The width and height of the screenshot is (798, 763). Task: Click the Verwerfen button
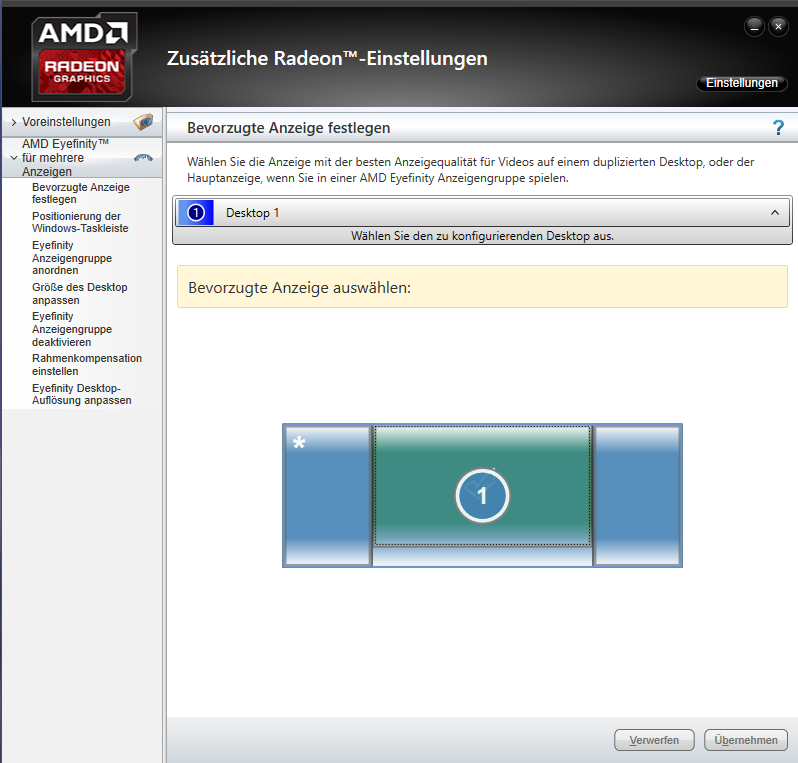(x=654, y=740)
